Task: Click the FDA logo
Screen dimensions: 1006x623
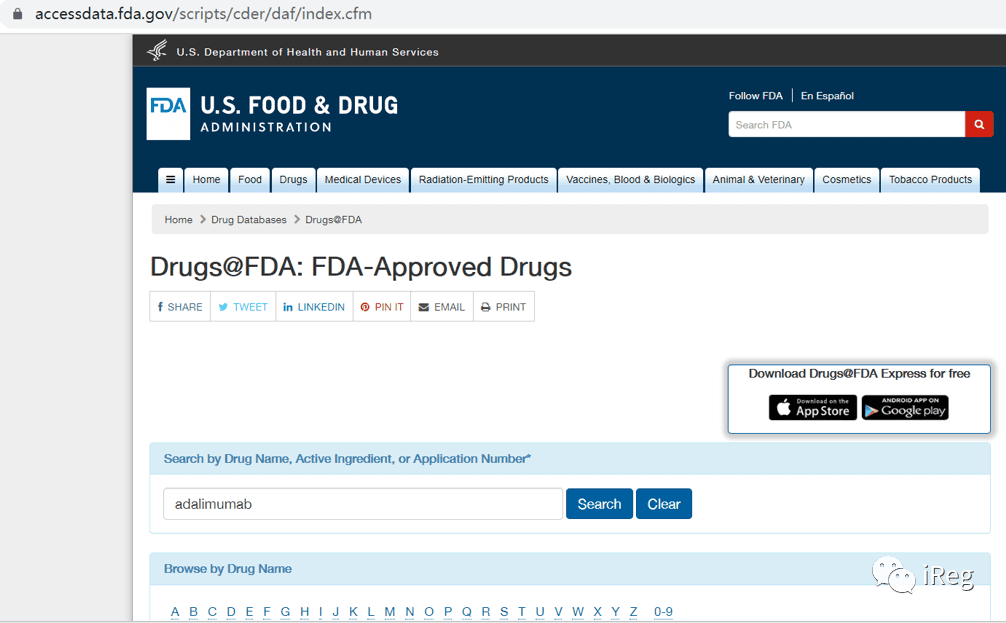Action: click(x=168, y=114)
